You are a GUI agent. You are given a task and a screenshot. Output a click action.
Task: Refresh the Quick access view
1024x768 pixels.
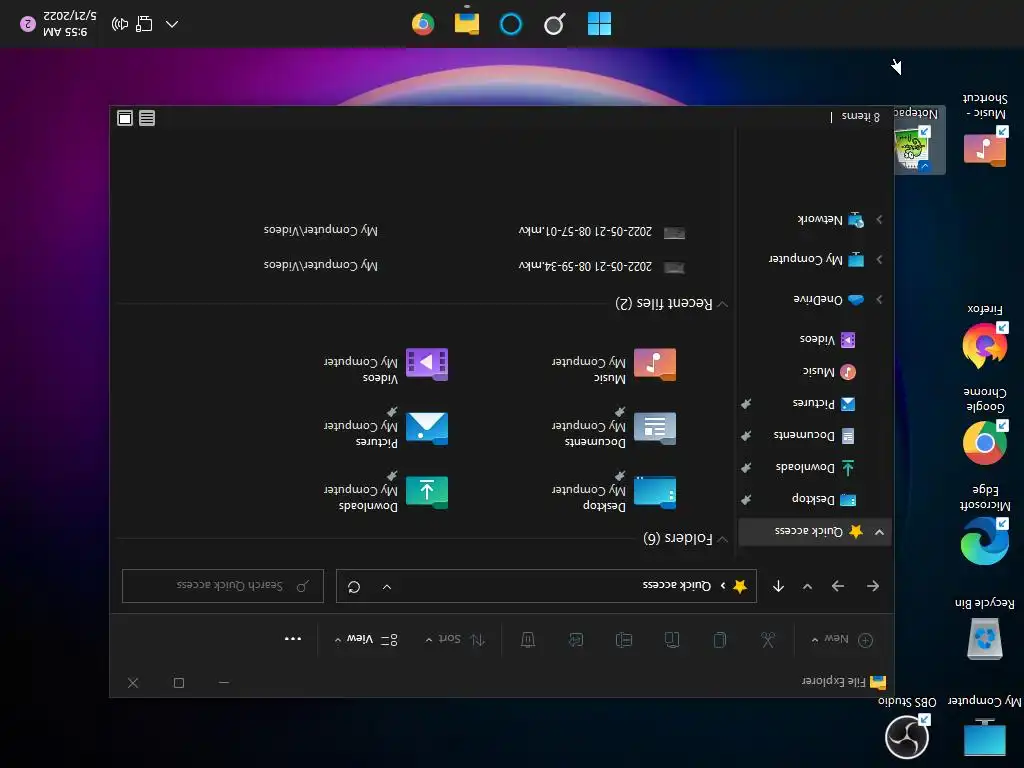click(354, 586)
